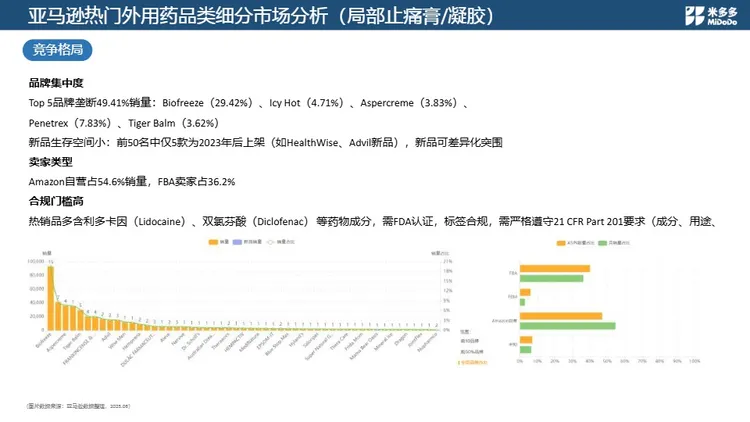Screen dimensions: 750x422
Task: Choose the 前50%品牌 range option
Action: 472,352
